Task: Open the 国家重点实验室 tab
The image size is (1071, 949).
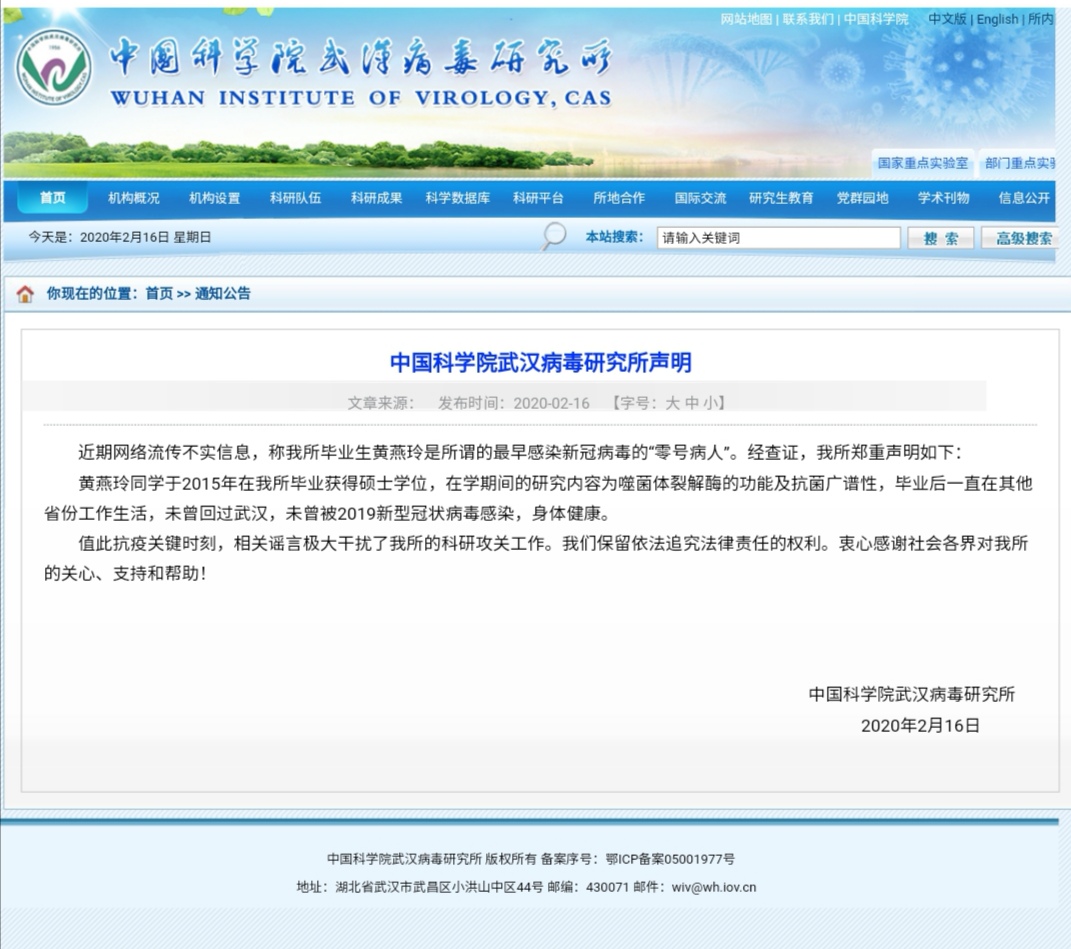Action: (x=923, y=163)
